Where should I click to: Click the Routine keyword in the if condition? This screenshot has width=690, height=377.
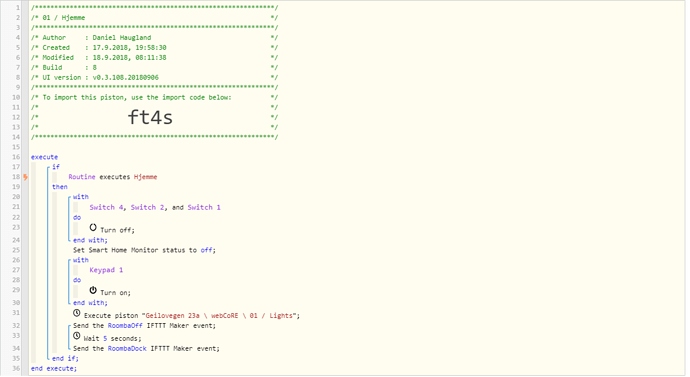pos(82,177)
